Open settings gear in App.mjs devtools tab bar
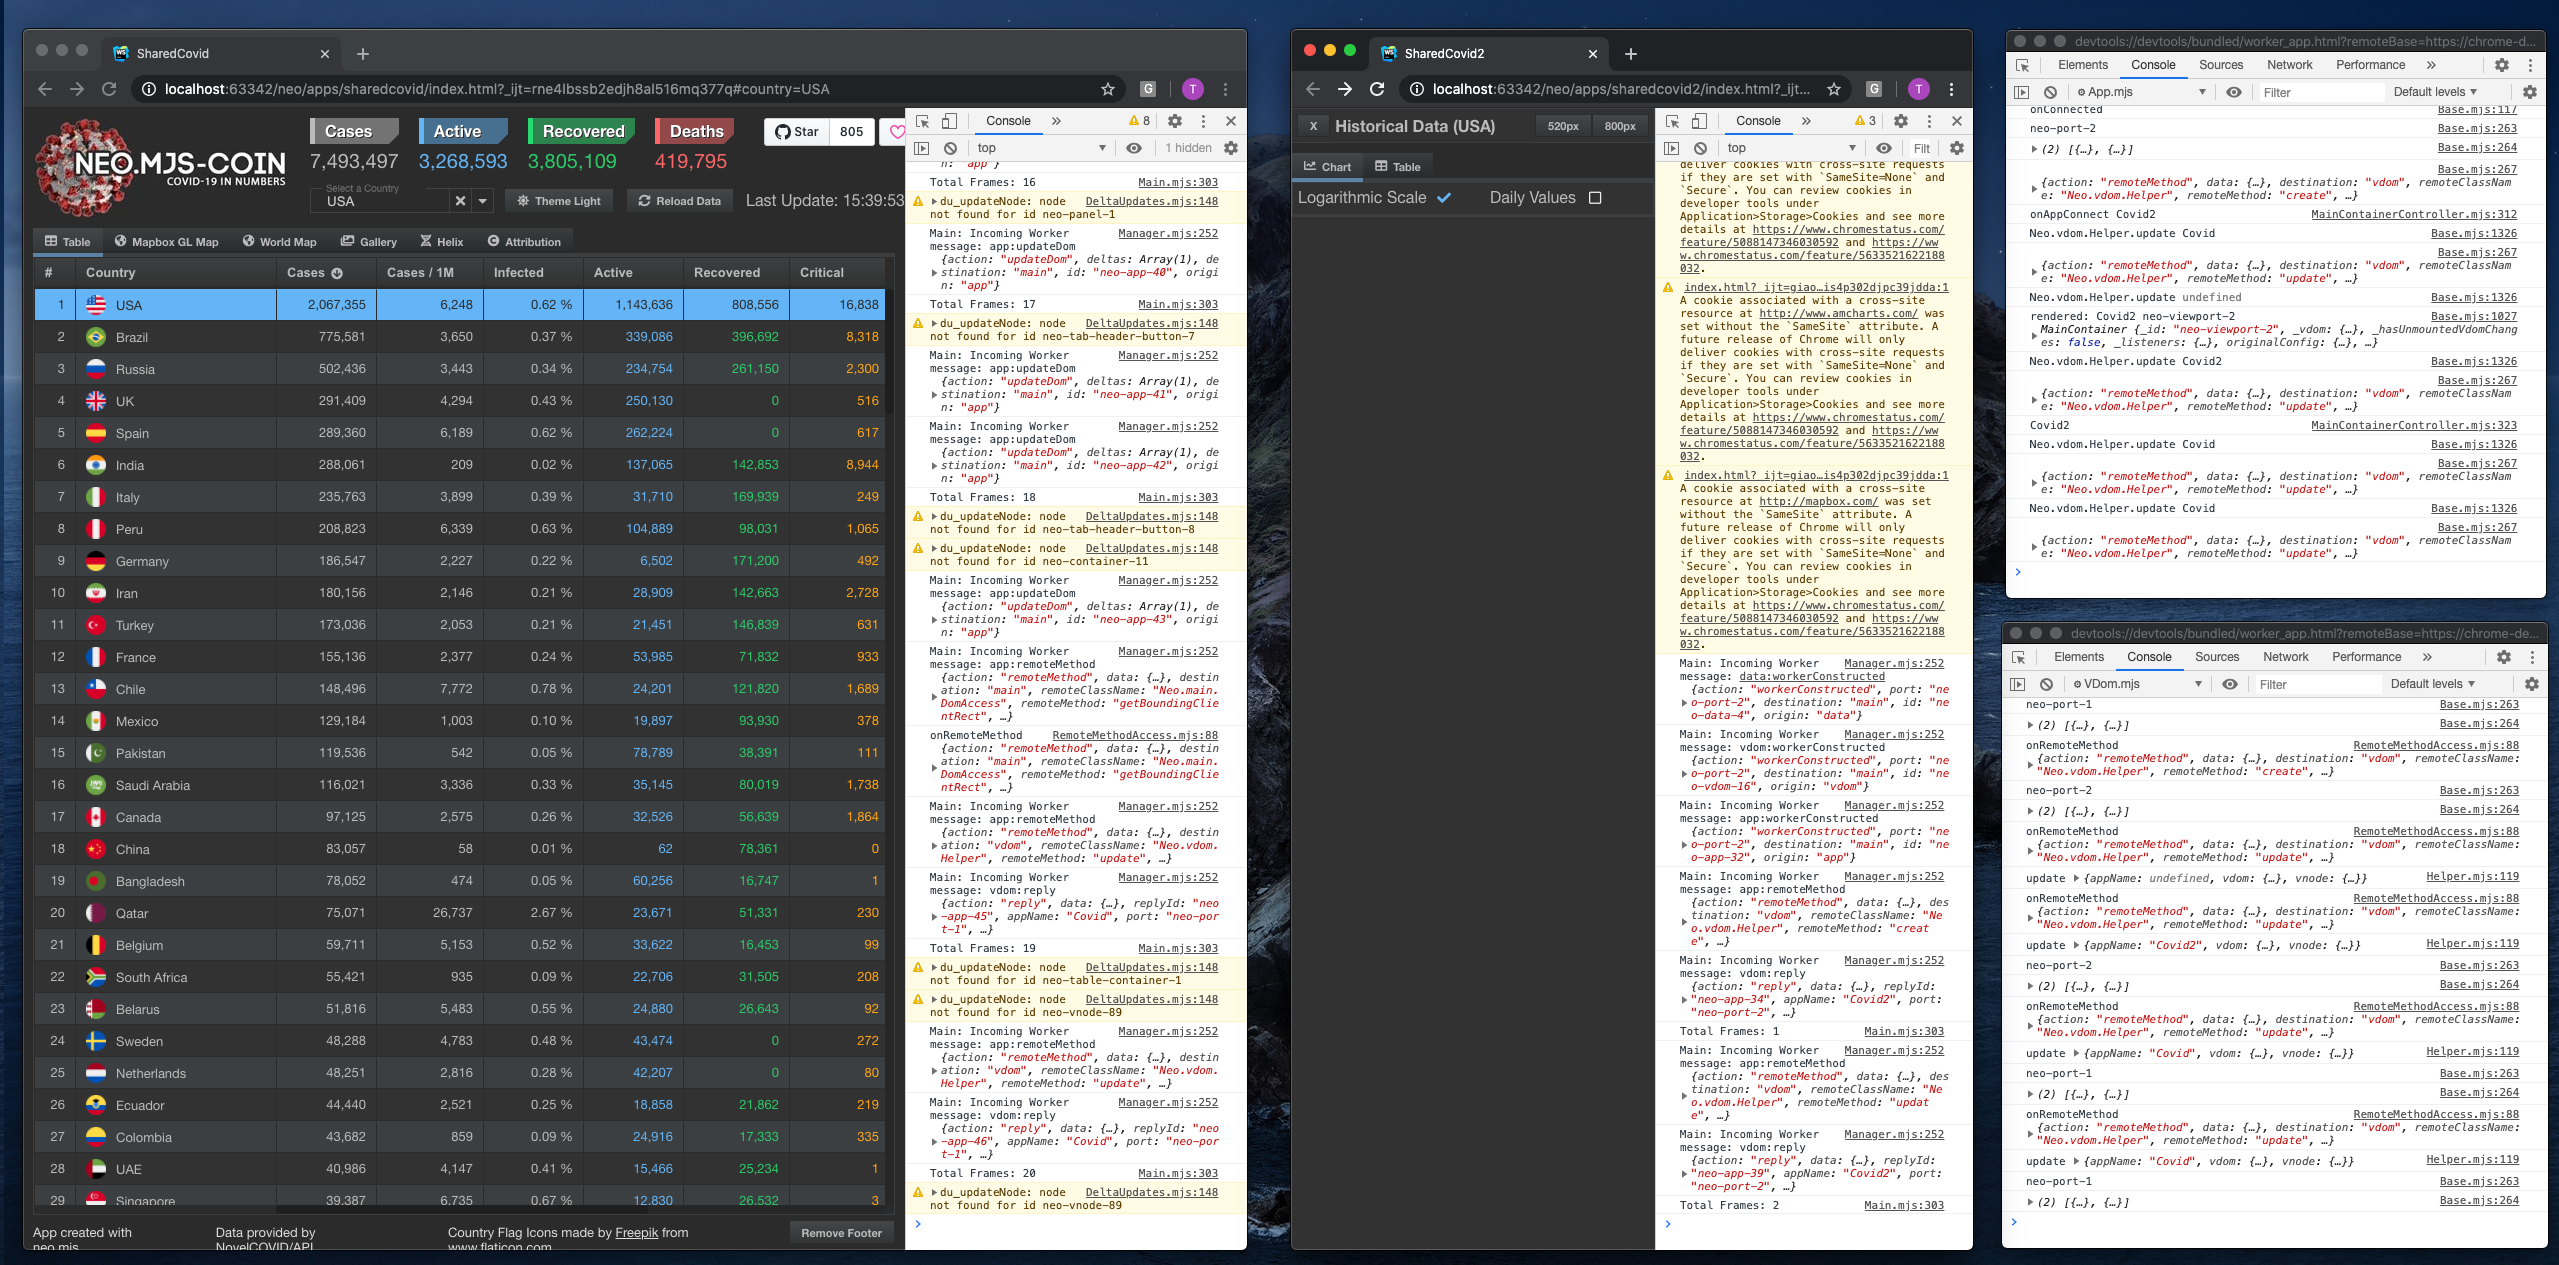Image resolution: width=2559 pixels, height=1265 pixels. 2502,65
